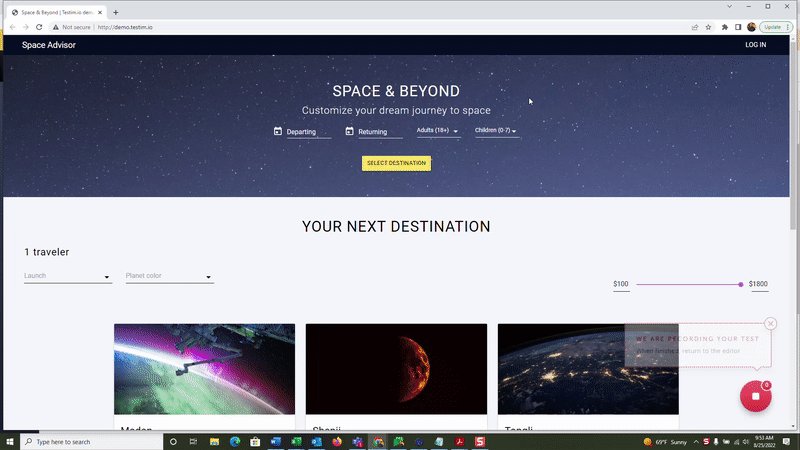Click the Windows taskbar search box
Image resolution: width=800 pixels, height=450 pixels.
[x=92, y=441]
